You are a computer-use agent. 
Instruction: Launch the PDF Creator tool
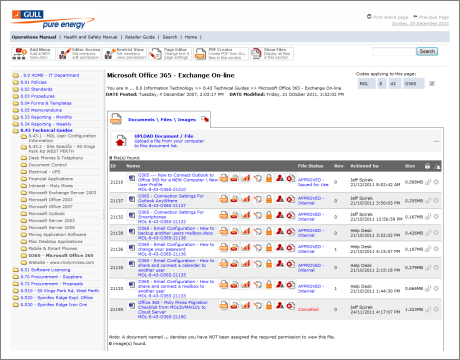pyautogui.click(x=221, y=54)
